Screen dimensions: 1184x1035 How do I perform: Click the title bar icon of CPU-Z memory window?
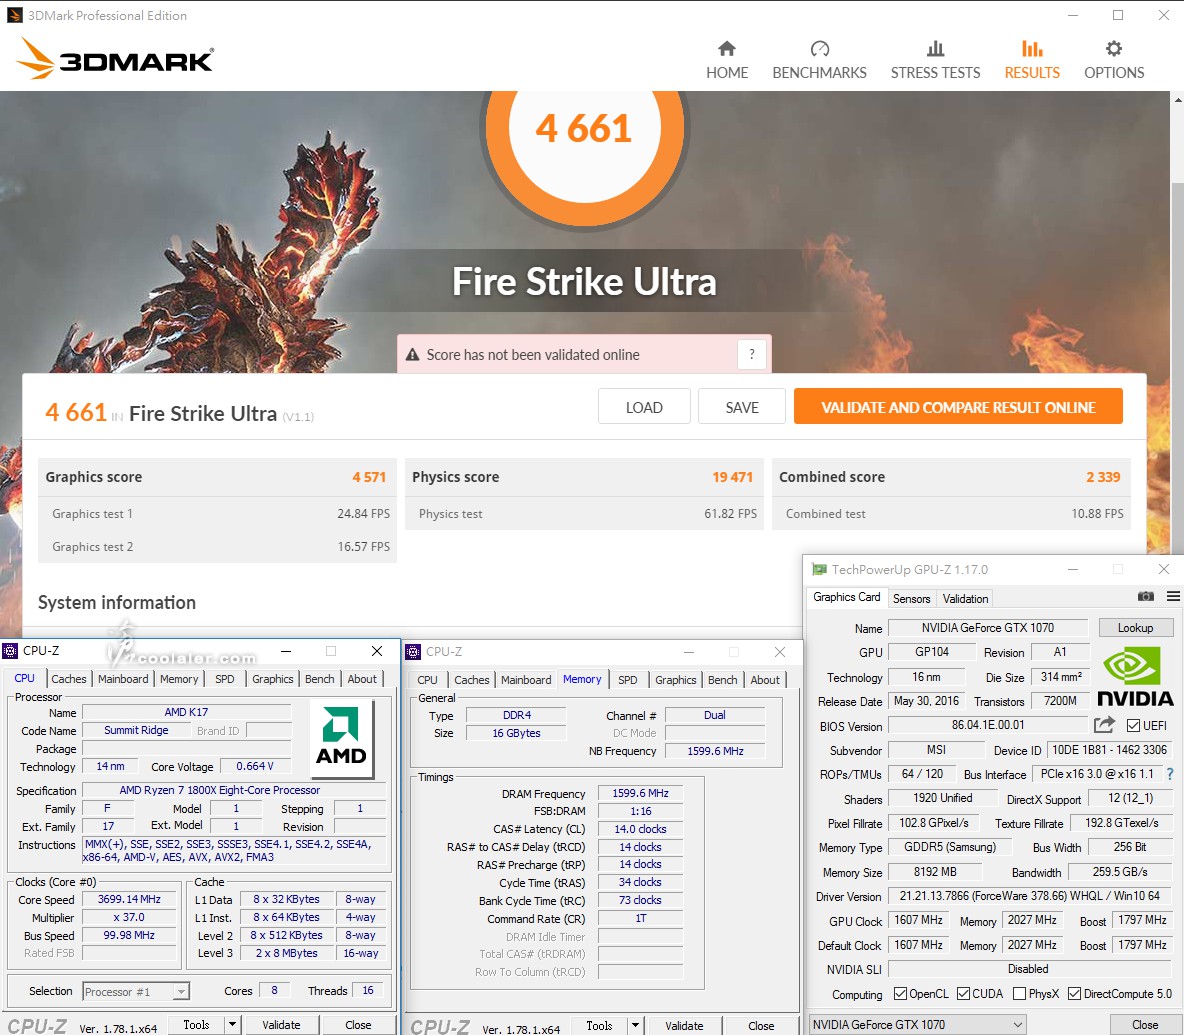[413, 651]
